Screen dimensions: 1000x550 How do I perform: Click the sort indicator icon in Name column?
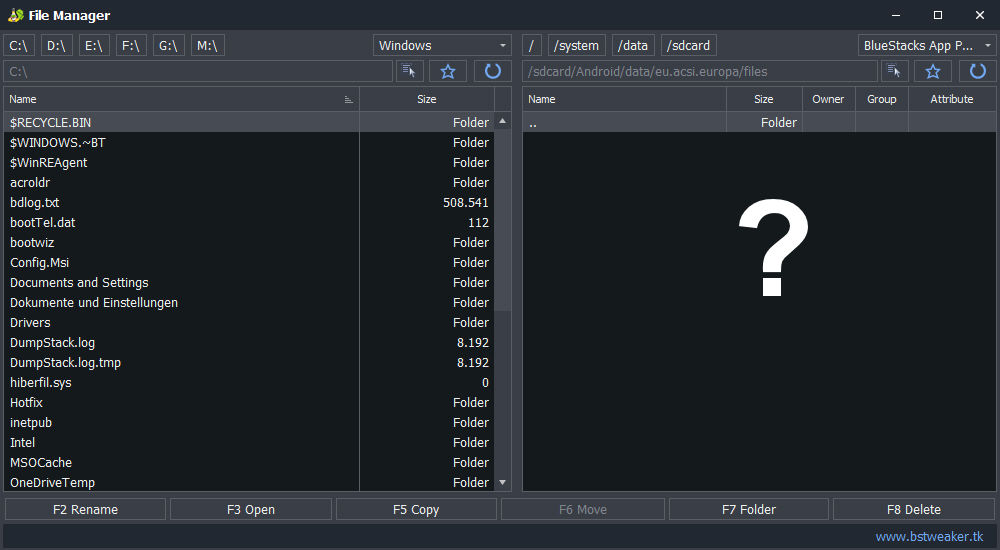[x=348, y=100]
